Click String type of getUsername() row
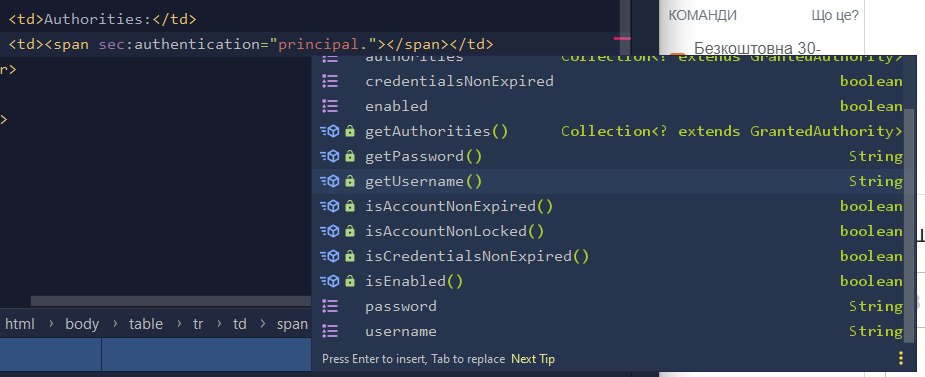The width and height of the screenshot is (925, 377). tap(875, 182)
